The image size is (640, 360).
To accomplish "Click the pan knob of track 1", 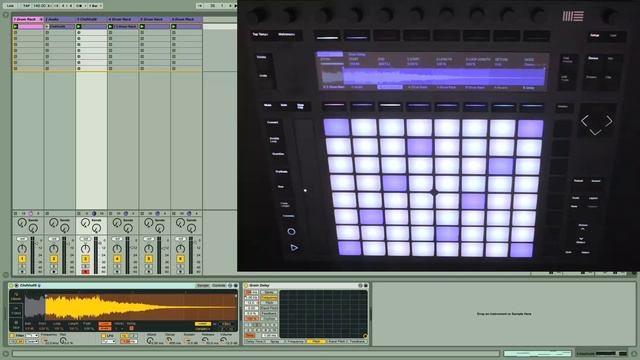I will coord(22,249).
